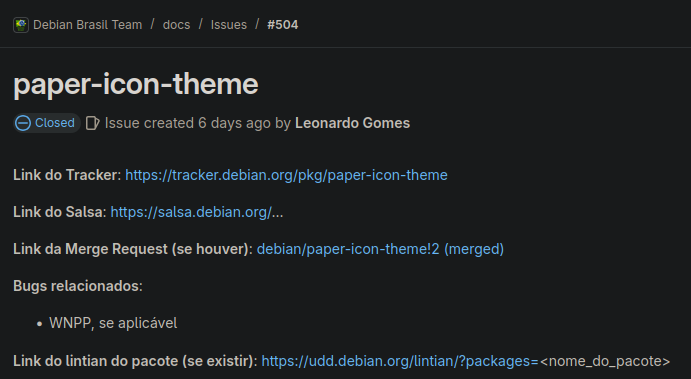The width and height of the screenshot is (691, 379).
Task: Click the '6 days ago' timestamp
Action: point(234,123)
